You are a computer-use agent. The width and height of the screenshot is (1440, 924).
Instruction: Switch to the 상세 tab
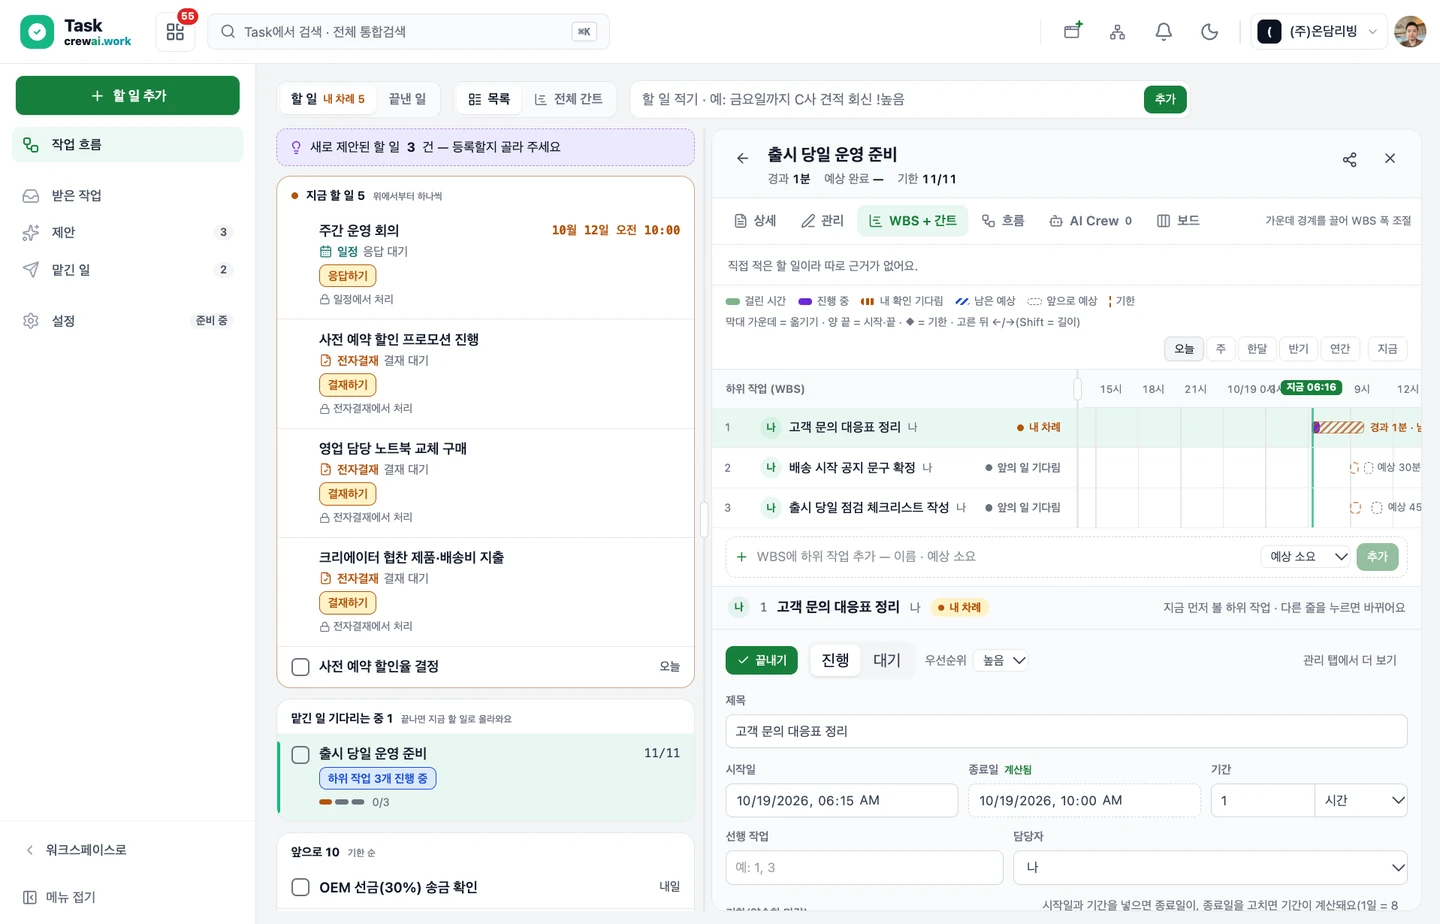755,221
